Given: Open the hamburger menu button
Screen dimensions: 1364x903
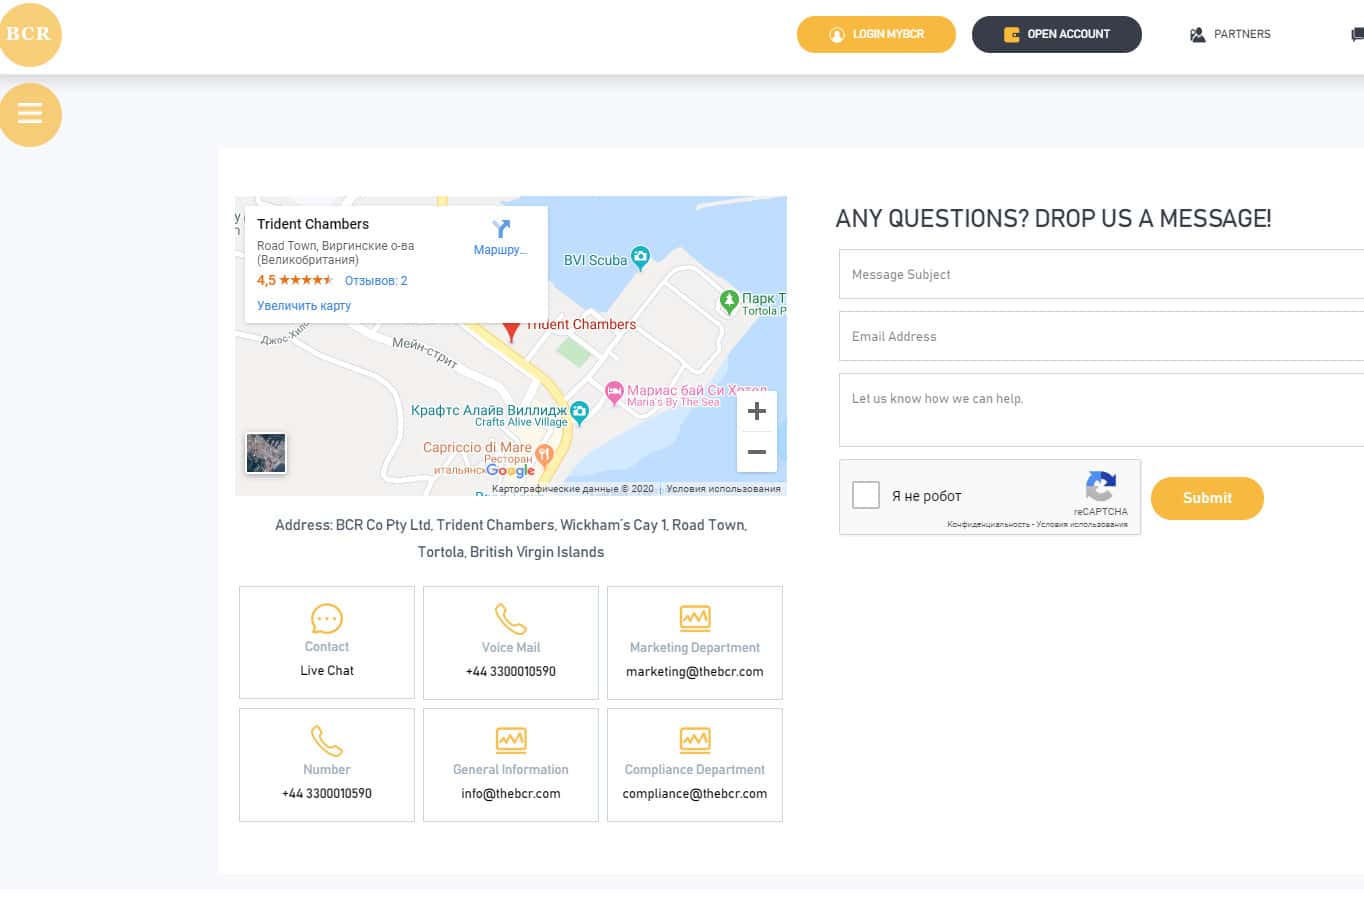Looking at the screenshot, I should [x=30, y=114].
